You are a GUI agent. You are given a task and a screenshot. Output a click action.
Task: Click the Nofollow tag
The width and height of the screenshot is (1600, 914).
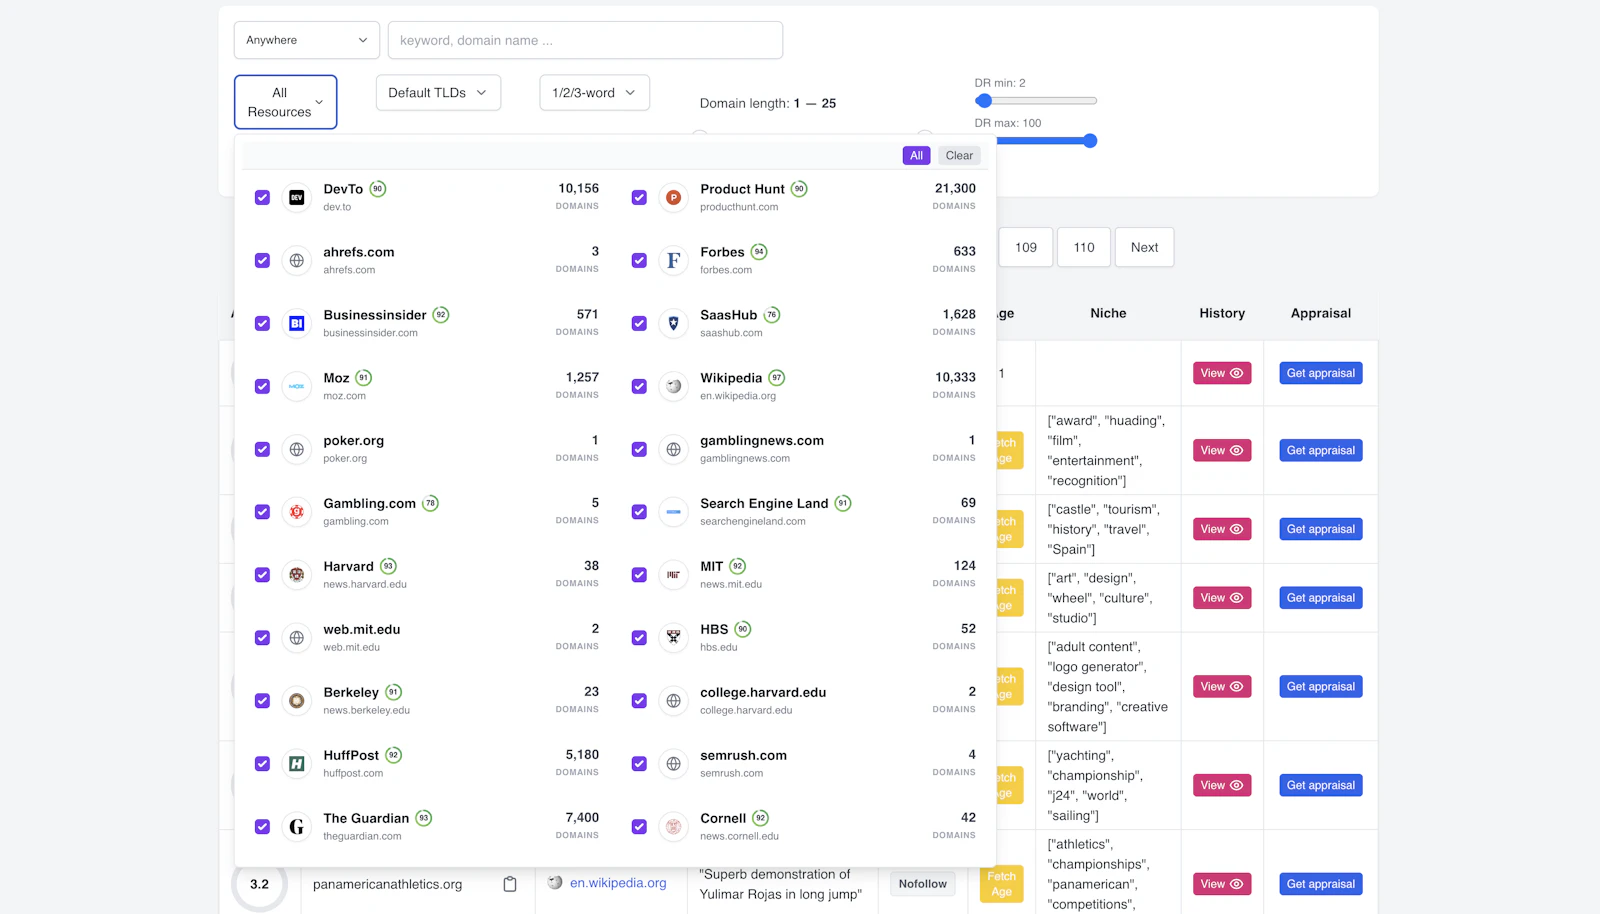point(922,884)
